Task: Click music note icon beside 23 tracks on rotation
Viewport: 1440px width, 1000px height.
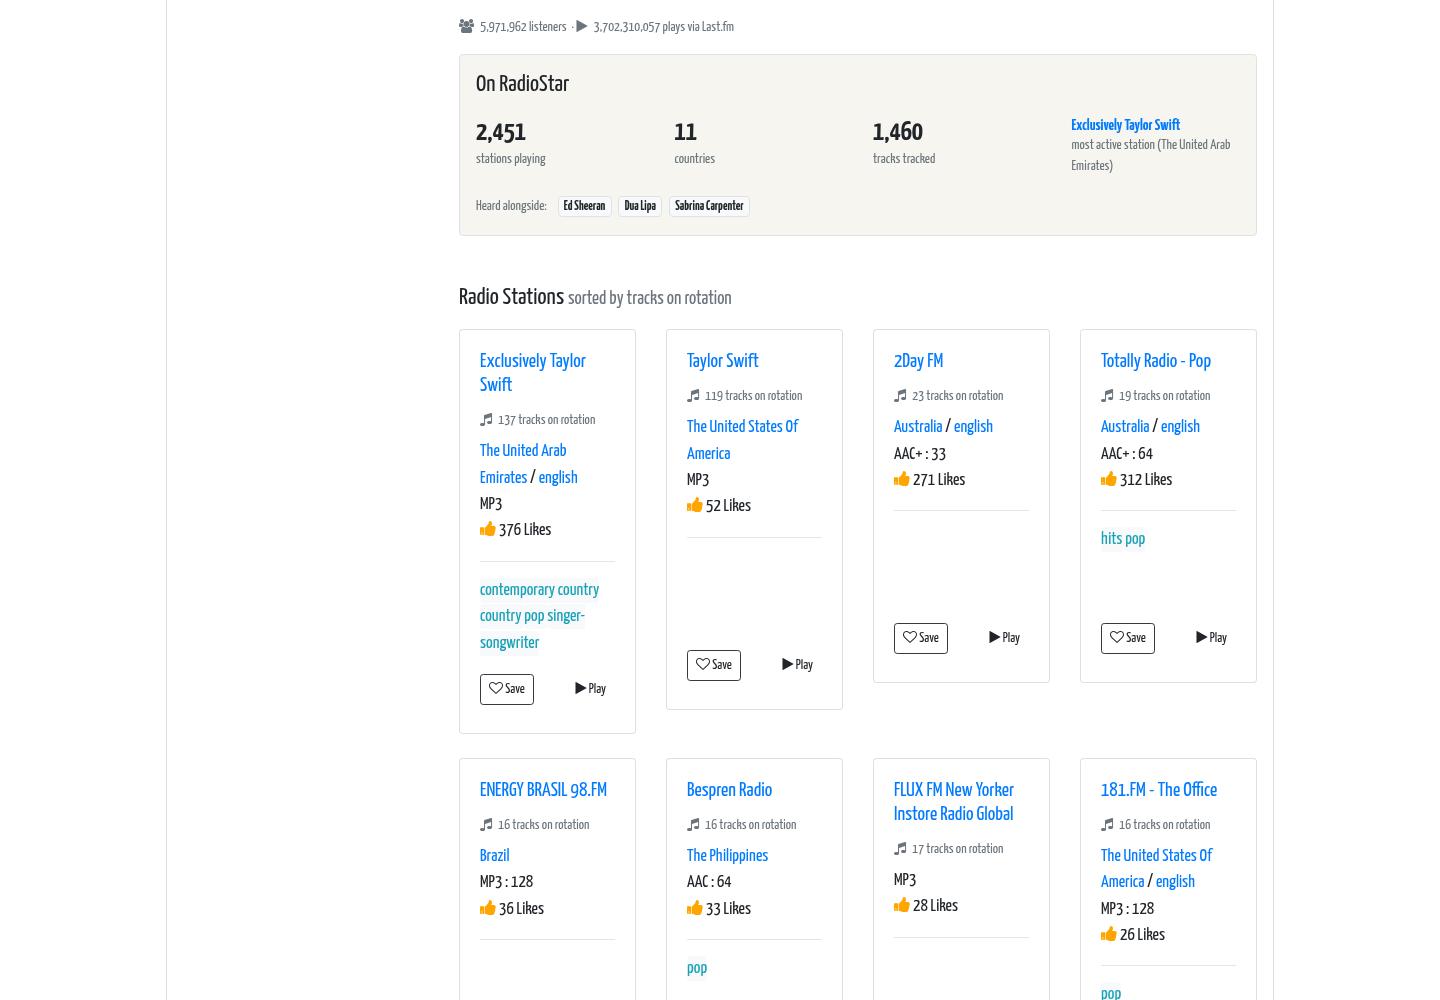Action: click(900, 396)
